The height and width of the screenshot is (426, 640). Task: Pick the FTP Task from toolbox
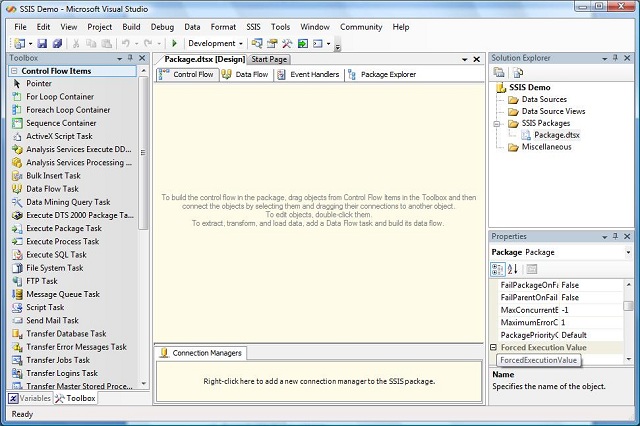point(42,281)
